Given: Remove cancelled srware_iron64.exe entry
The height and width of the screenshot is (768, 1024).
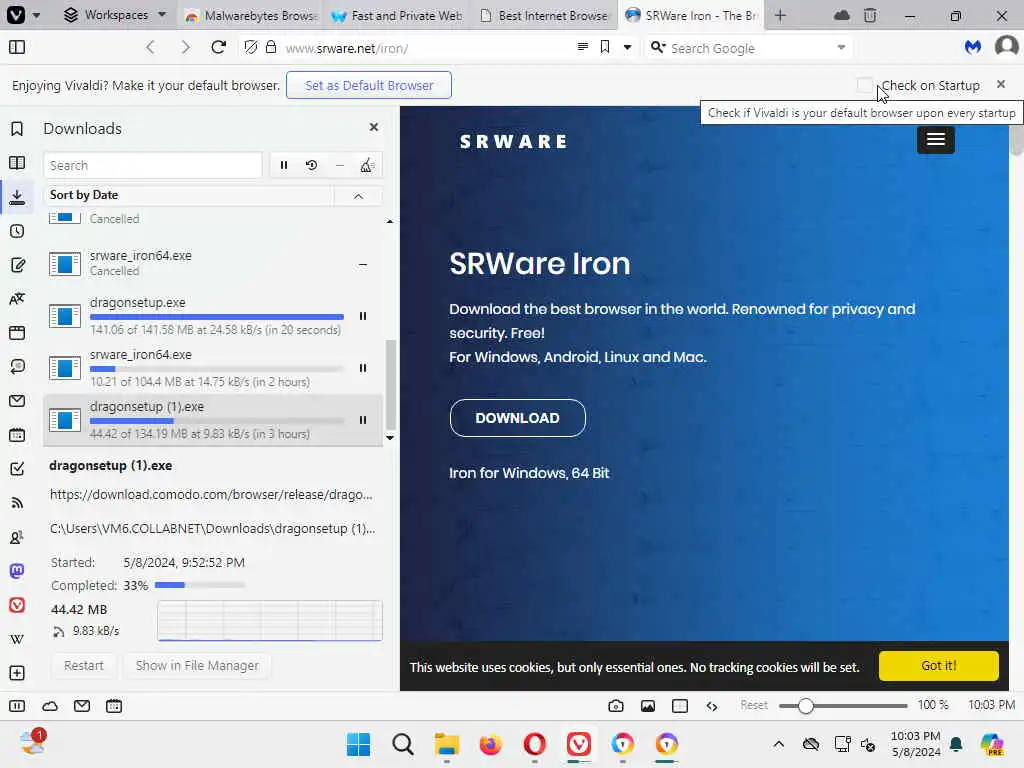Looking at the screenshot, I should [363, 264].
